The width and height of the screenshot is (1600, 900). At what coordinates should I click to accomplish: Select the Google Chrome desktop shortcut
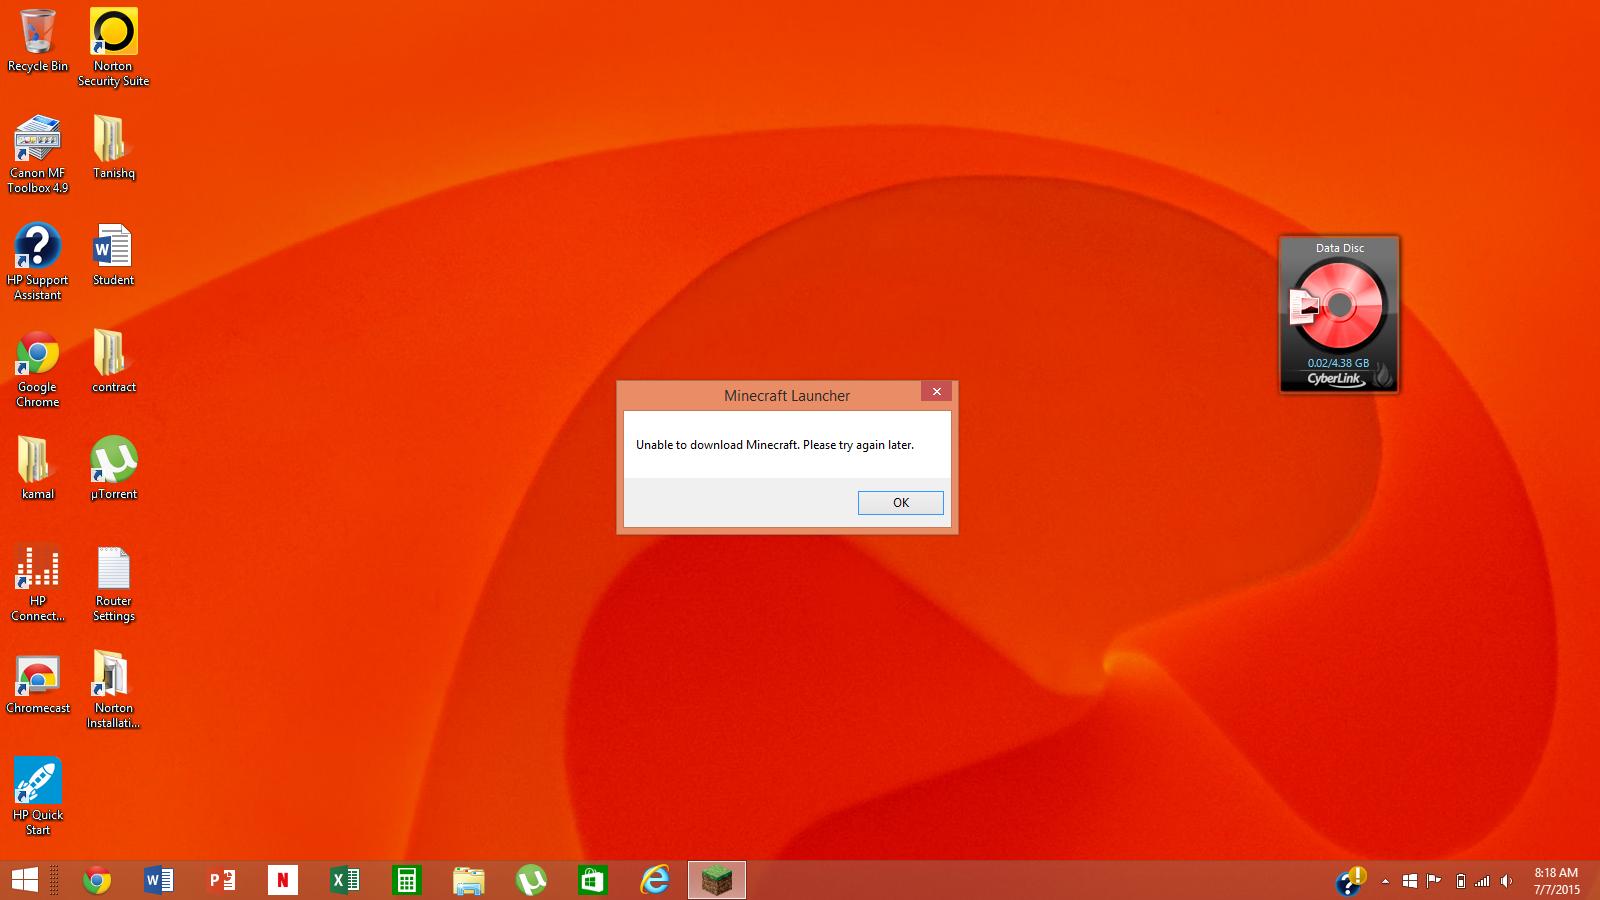pyautogui.click(x=38, y=368)
